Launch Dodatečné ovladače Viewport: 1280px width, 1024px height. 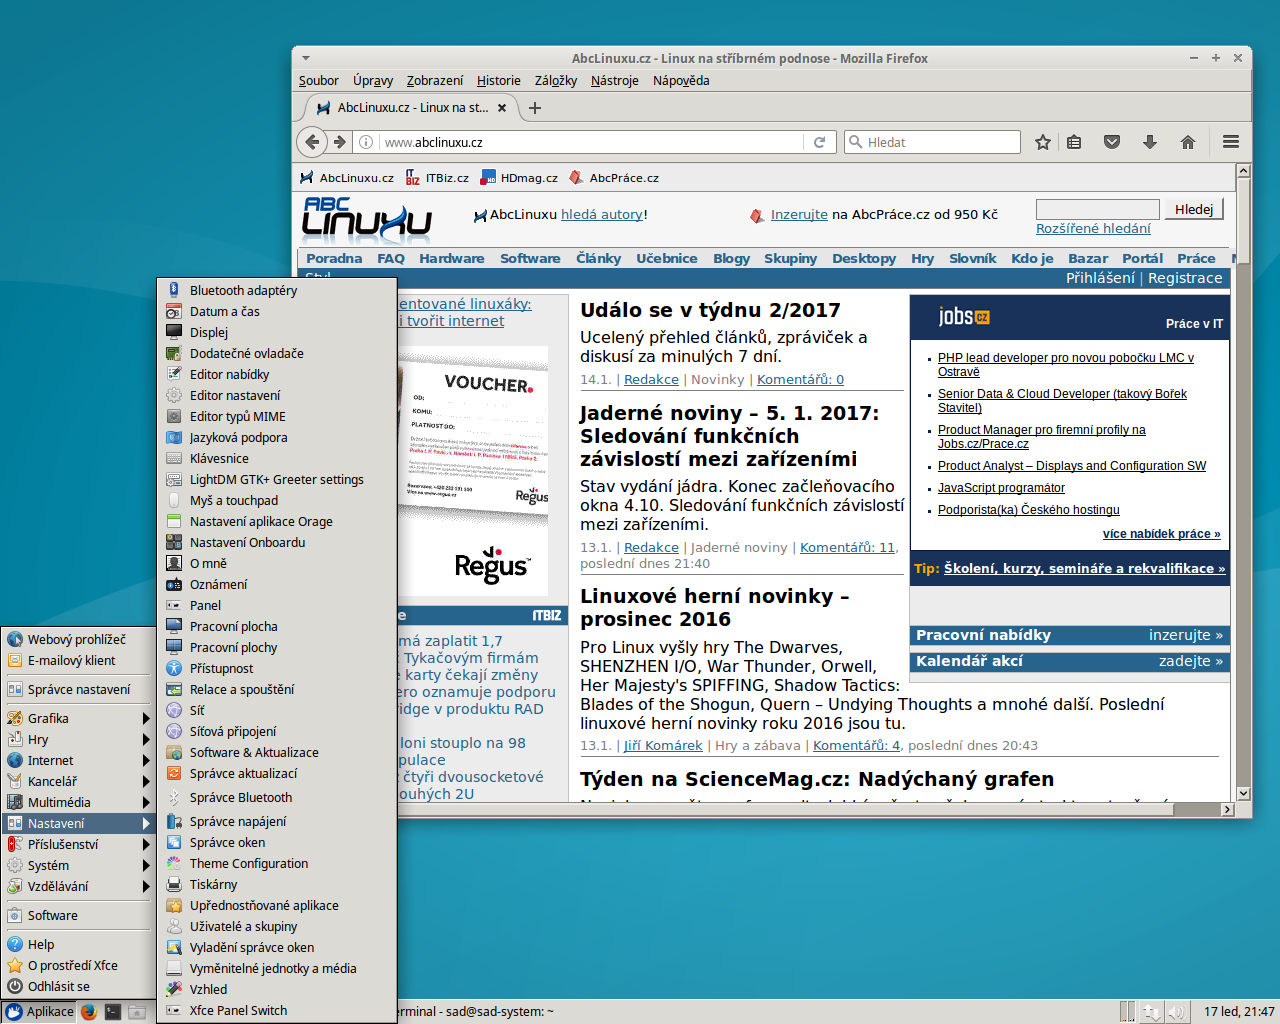[x=277, y=353]
